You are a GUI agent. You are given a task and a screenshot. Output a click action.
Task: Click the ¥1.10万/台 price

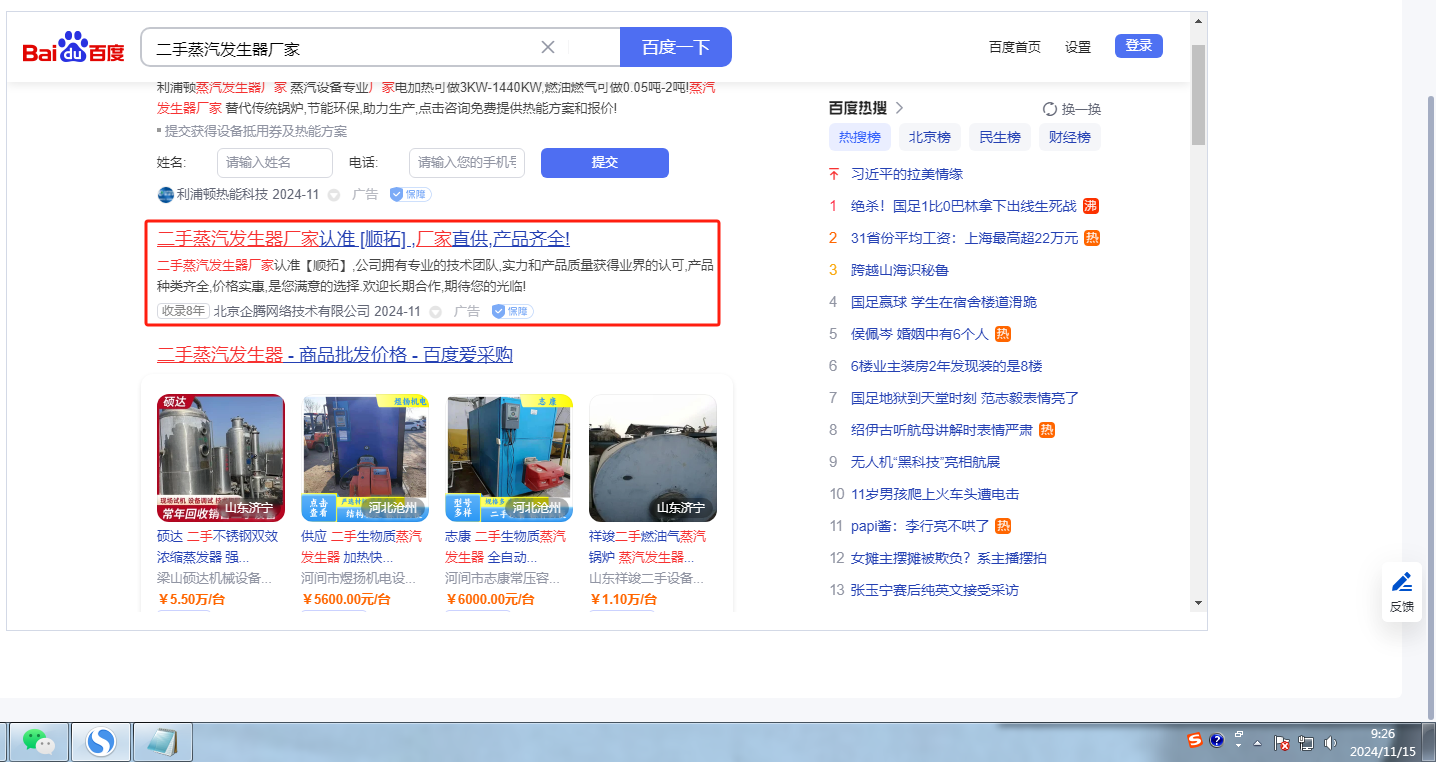click(x=623, y=600)
